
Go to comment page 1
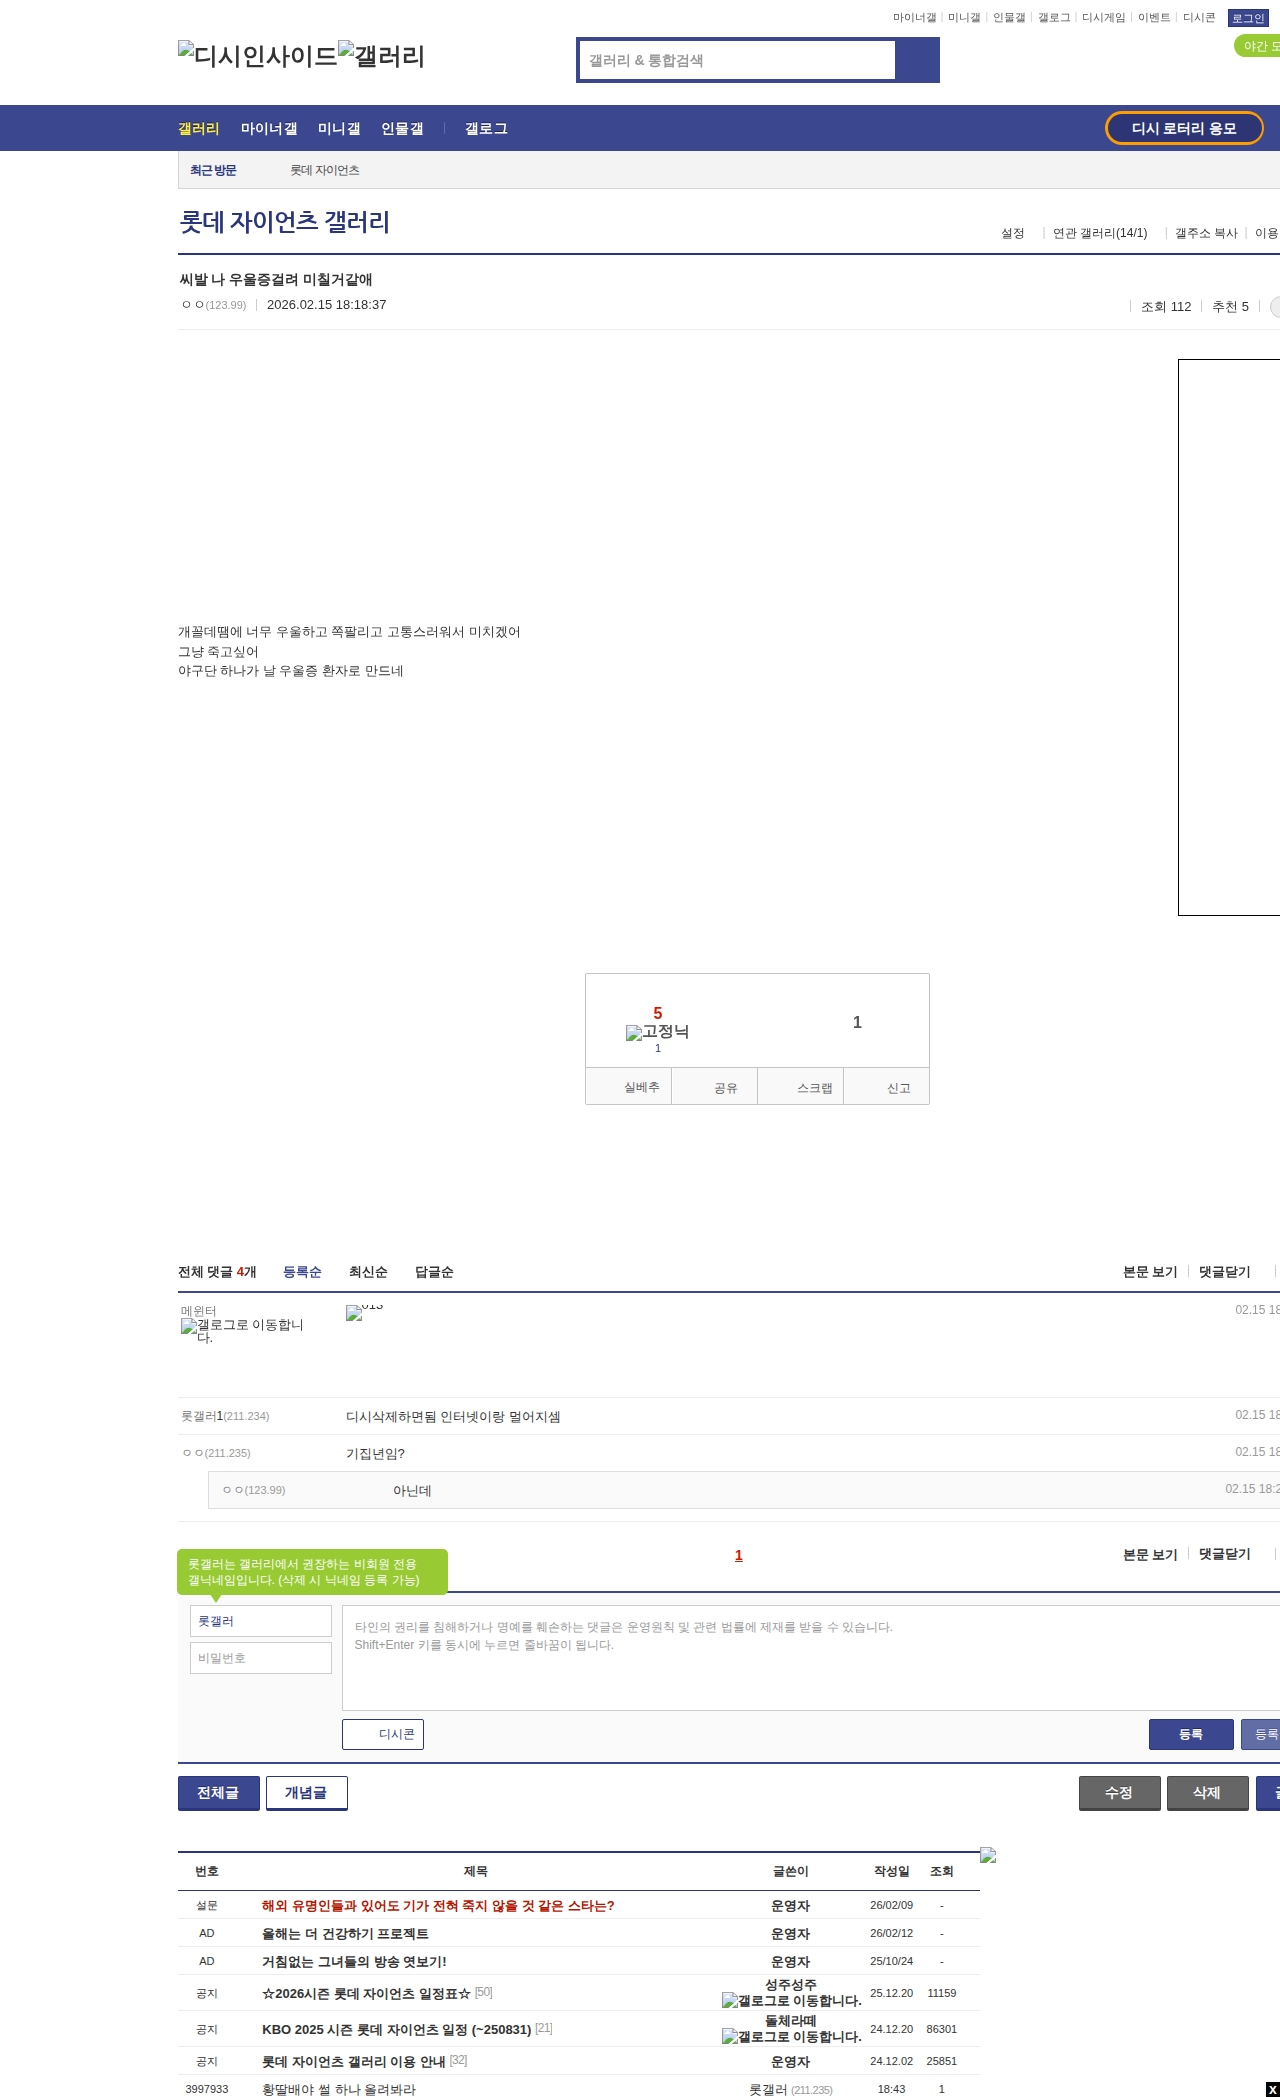coord(739,1555)
